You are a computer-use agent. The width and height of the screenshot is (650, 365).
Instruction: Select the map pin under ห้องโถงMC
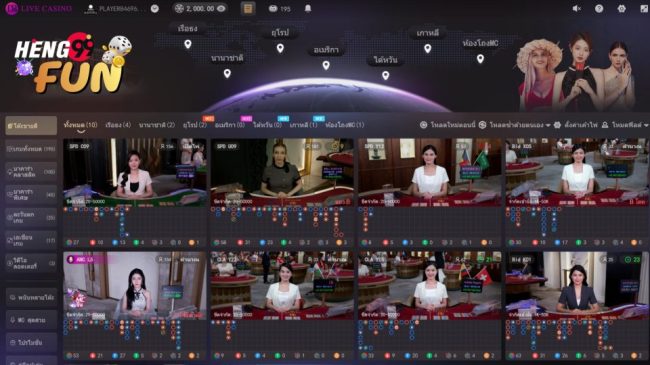tap(480, 59)
